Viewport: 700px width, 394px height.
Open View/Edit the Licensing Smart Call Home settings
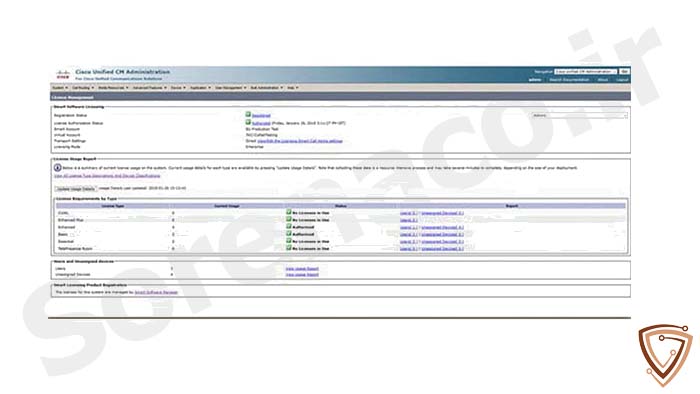pos(300,141)
